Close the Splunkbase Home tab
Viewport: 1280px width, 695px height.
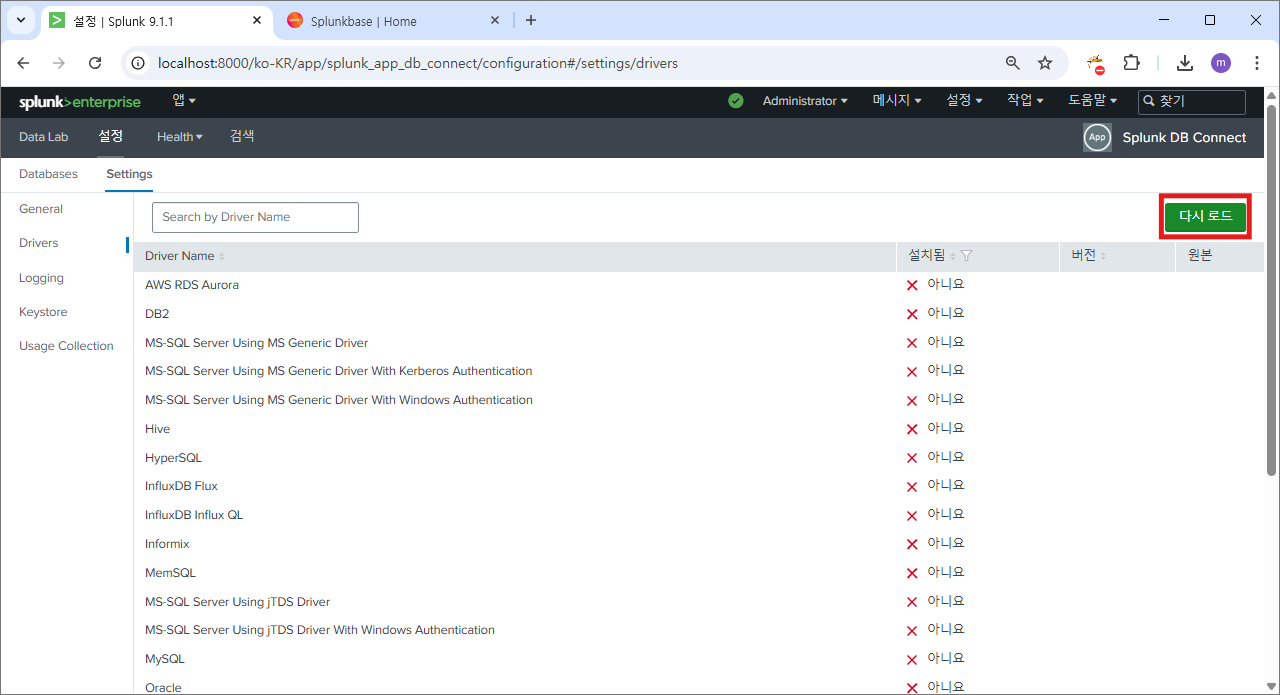pyautogui.click(x=495, y=20)
